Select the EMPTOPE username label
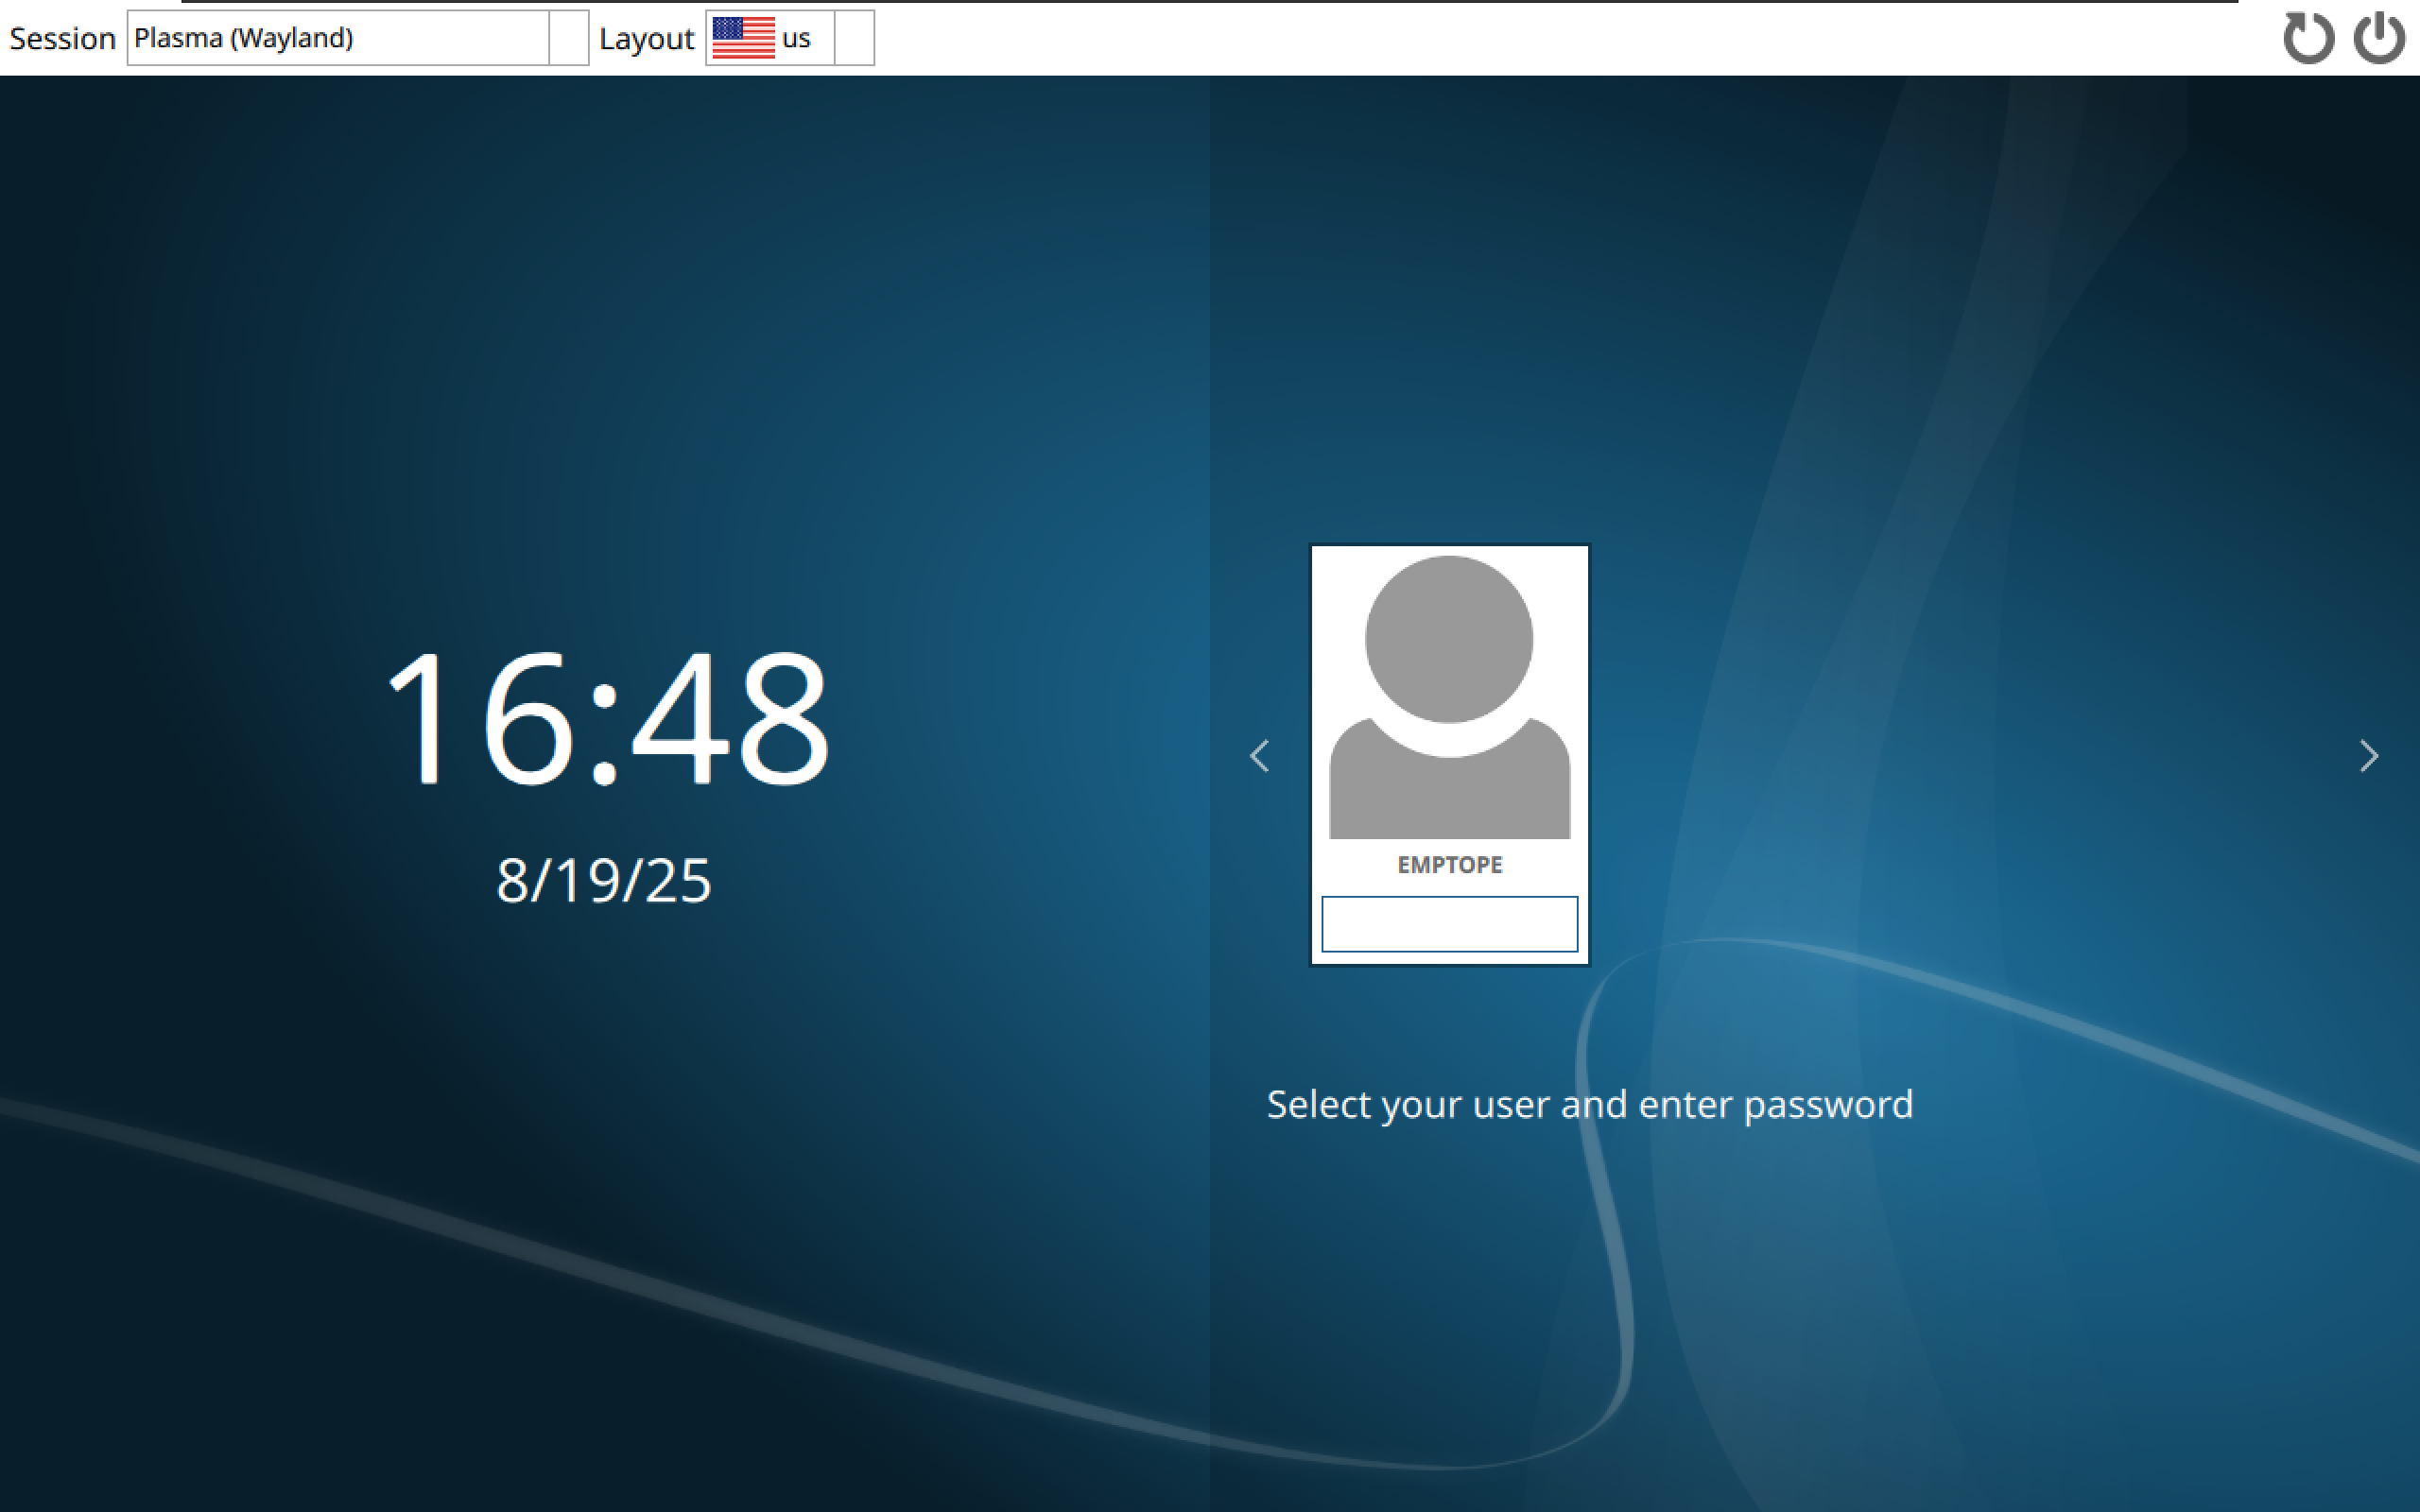 tap(1449, 865)
